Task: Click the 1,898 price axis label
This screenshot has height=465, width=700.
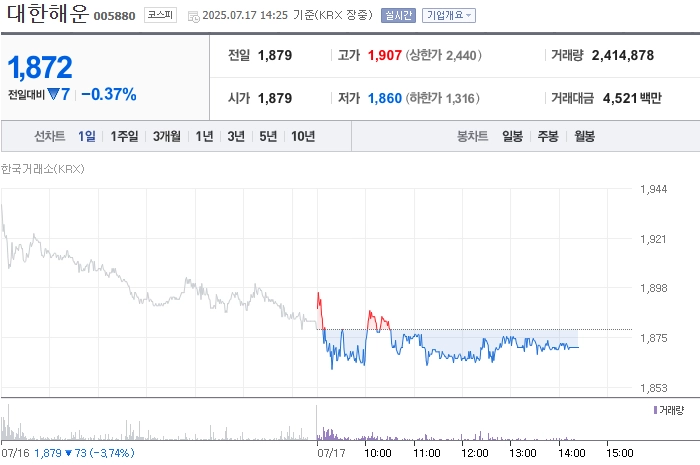Action: pos(654,288)
